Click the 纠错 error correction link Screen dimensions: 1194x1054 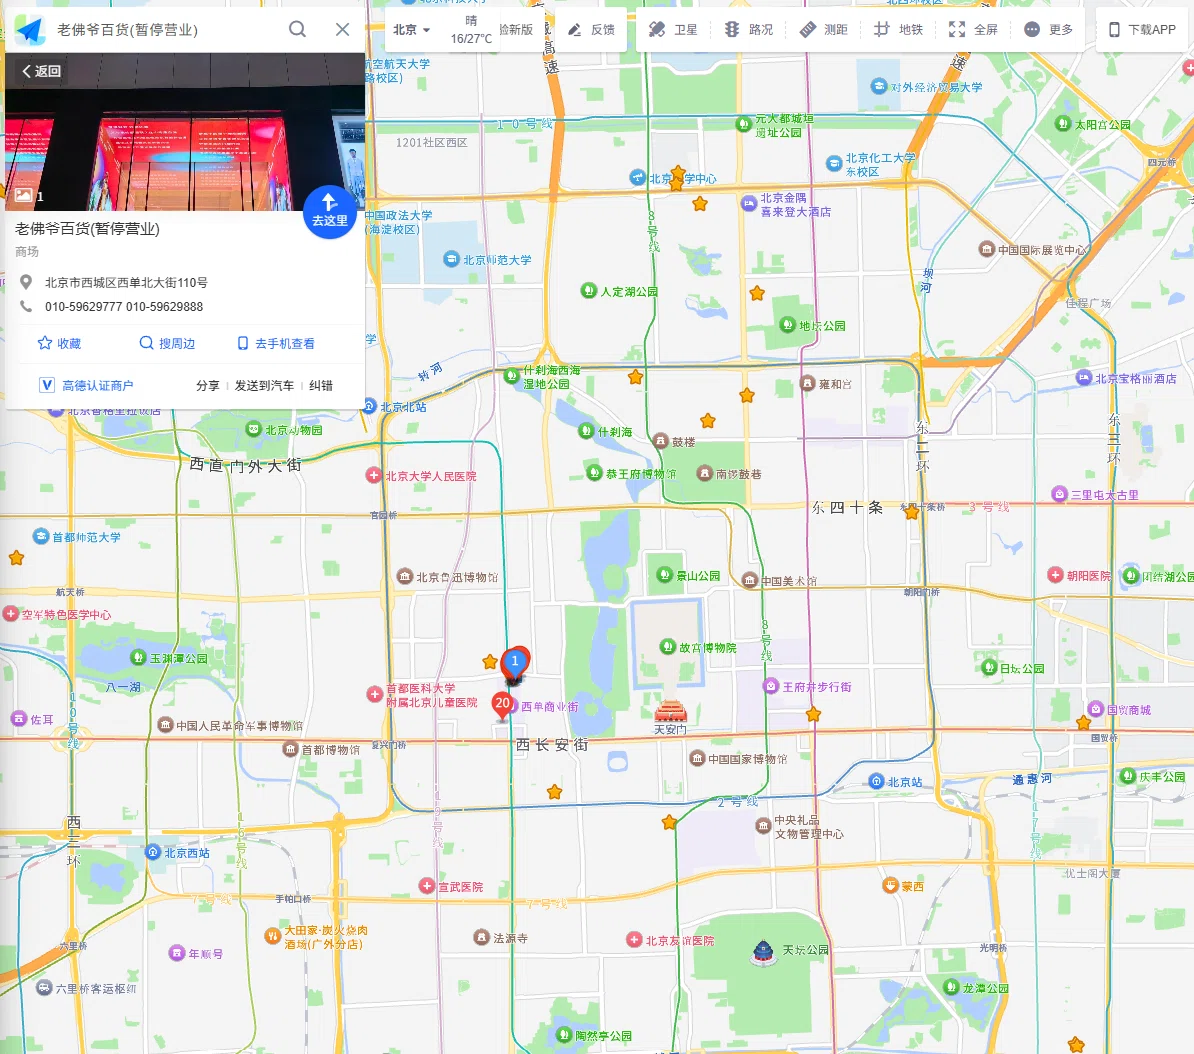tap(321, 385)
